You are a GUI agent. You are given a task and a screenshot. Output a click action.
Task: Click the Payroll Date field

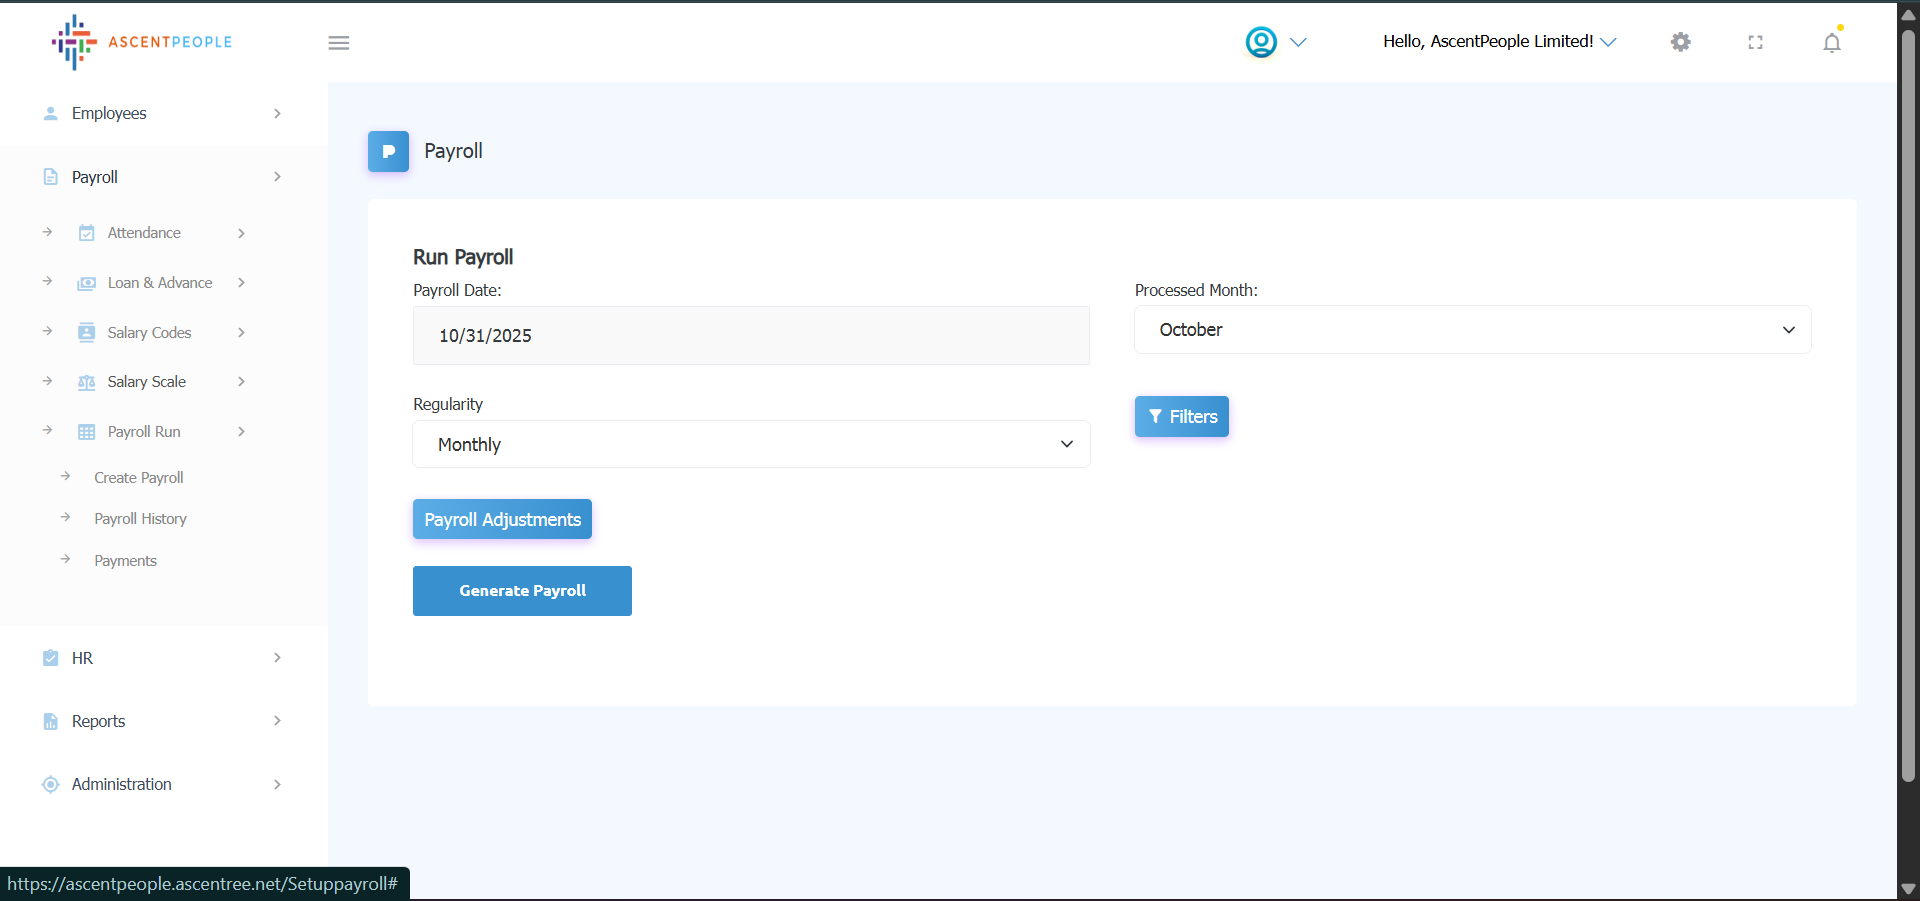[751, 336]
